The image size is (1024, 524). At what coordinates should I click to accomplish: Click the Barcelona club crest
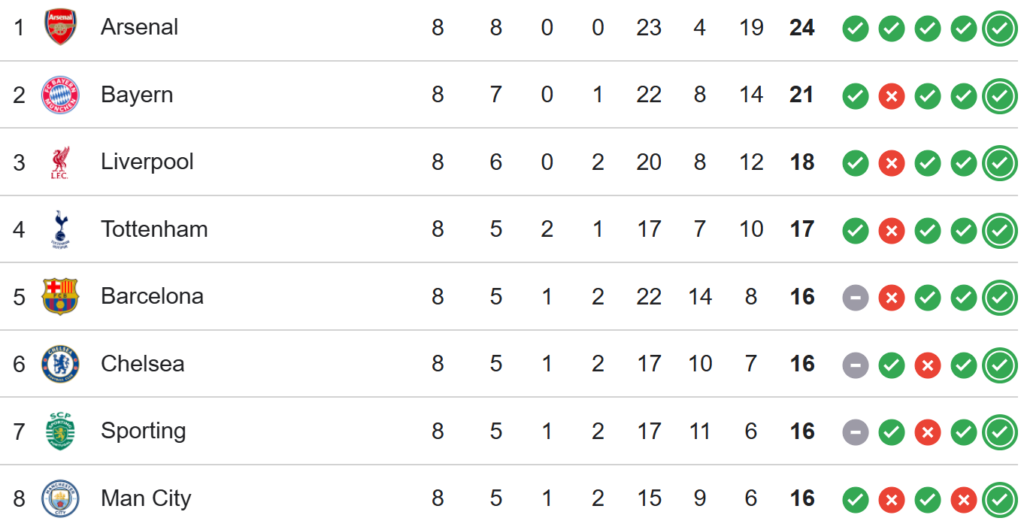click(60, 296)
